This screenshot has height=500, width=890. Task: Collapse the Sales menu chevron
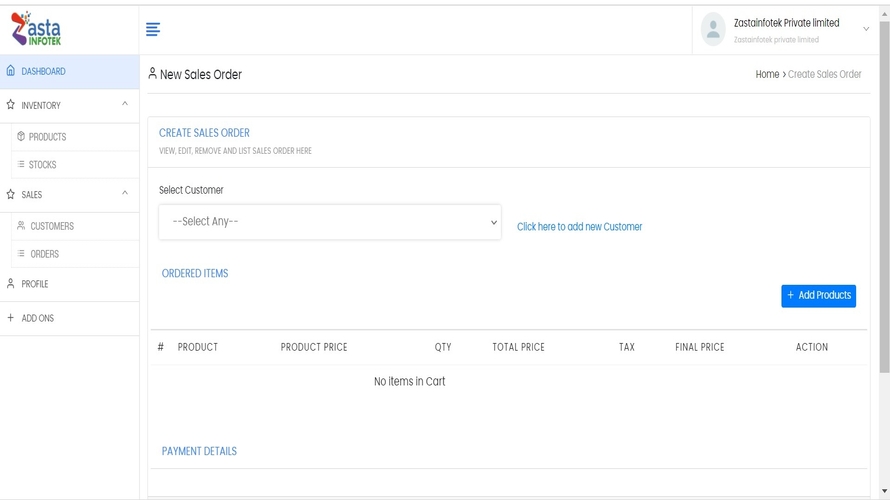click(125, 194)
